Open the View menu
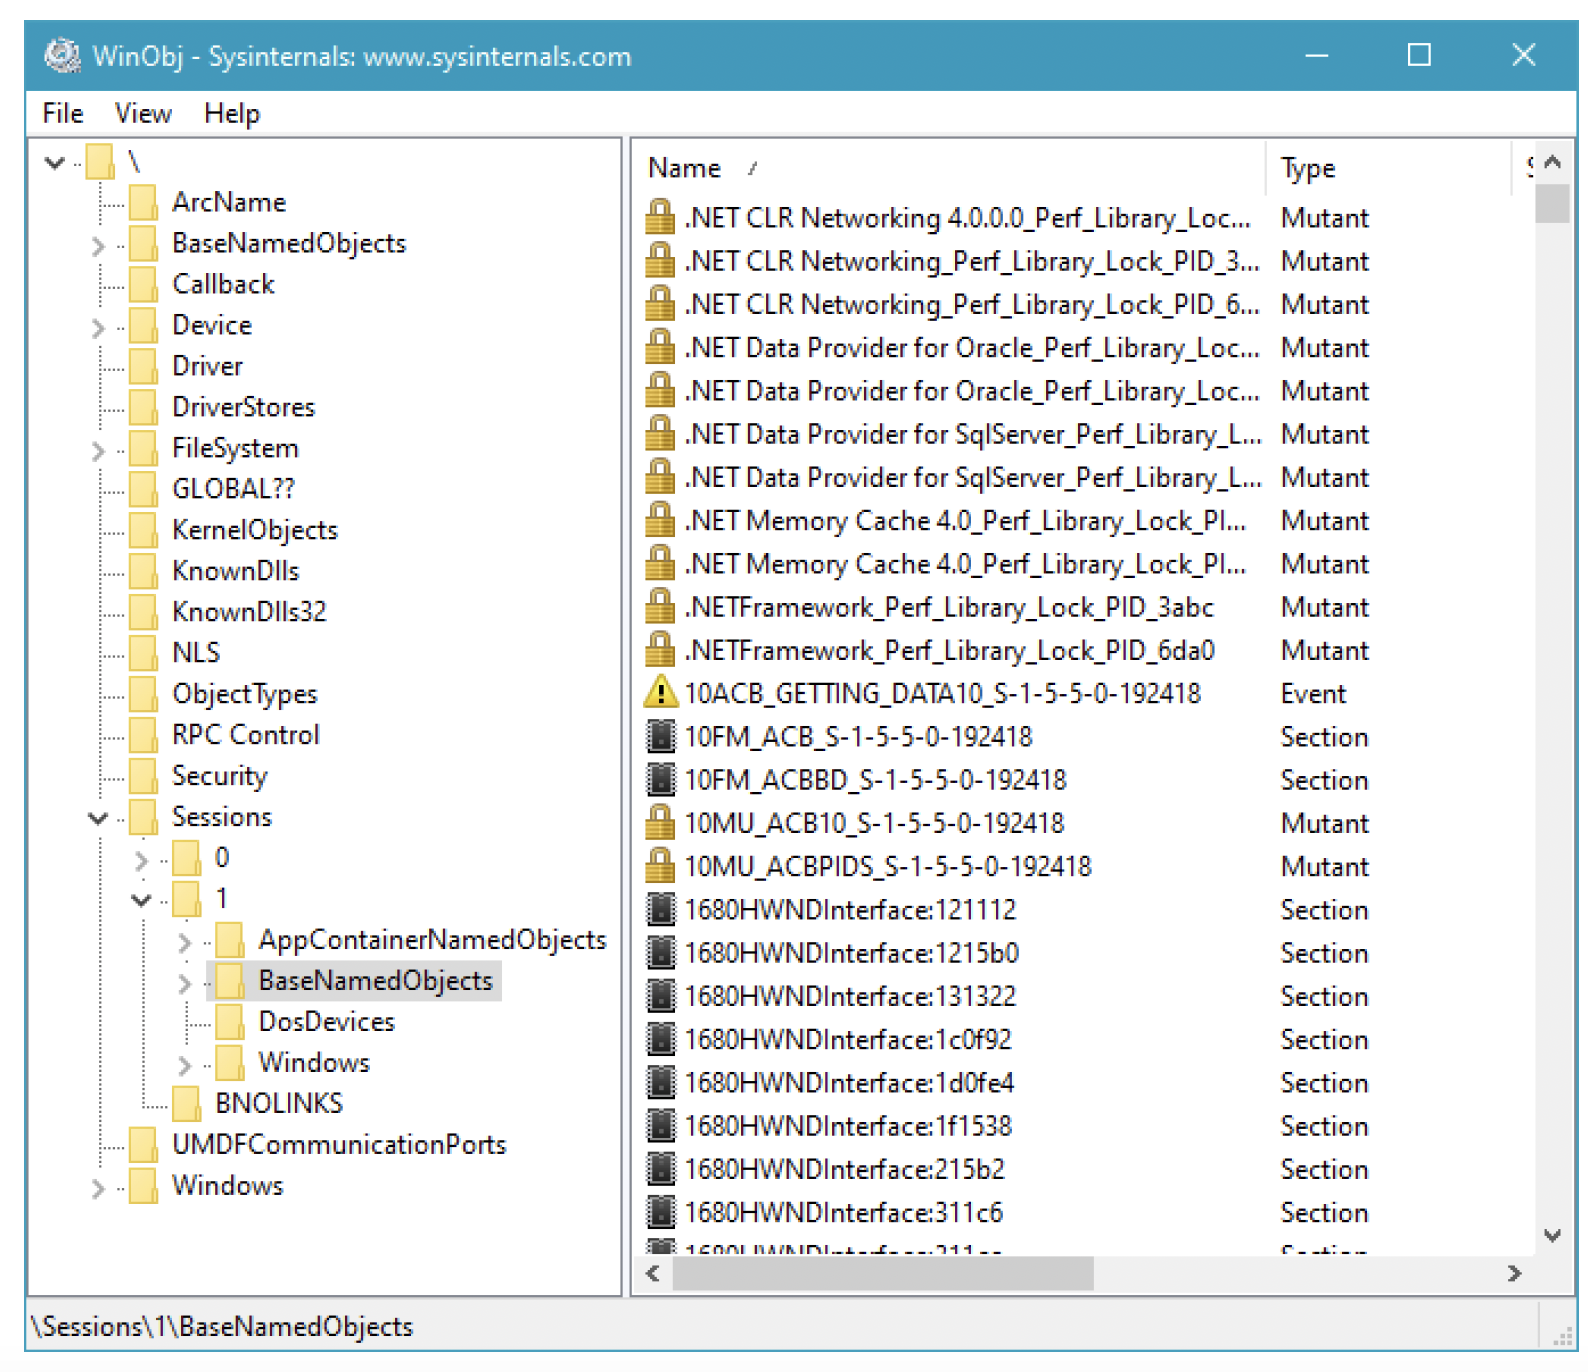 [143, 113]
